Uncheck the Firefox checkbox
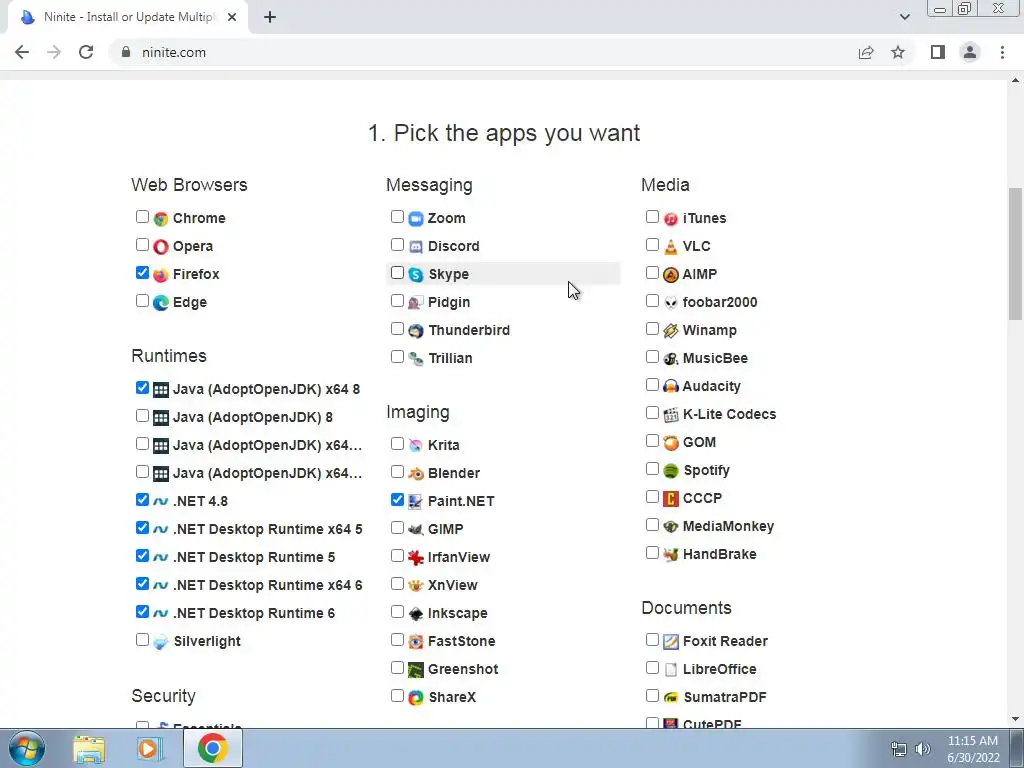The width and height of the screenshot is (1024, 768). [x=142, y=273]
